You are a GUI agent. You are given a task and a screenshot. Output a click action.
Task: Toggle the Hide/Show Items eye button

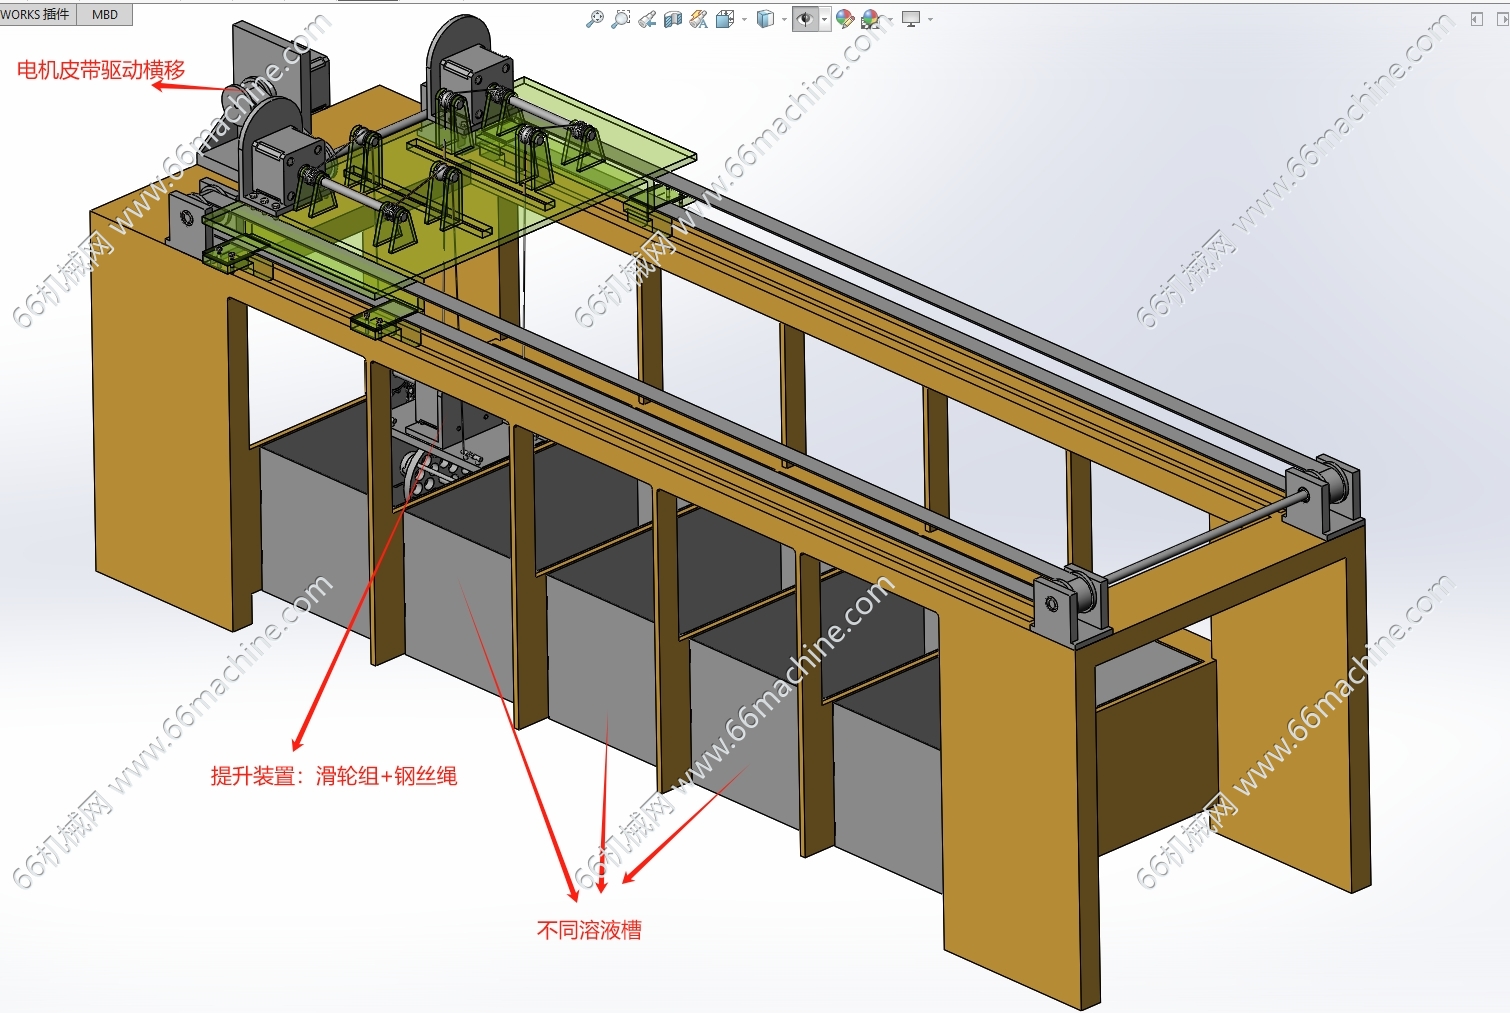[x=805, y=19]
